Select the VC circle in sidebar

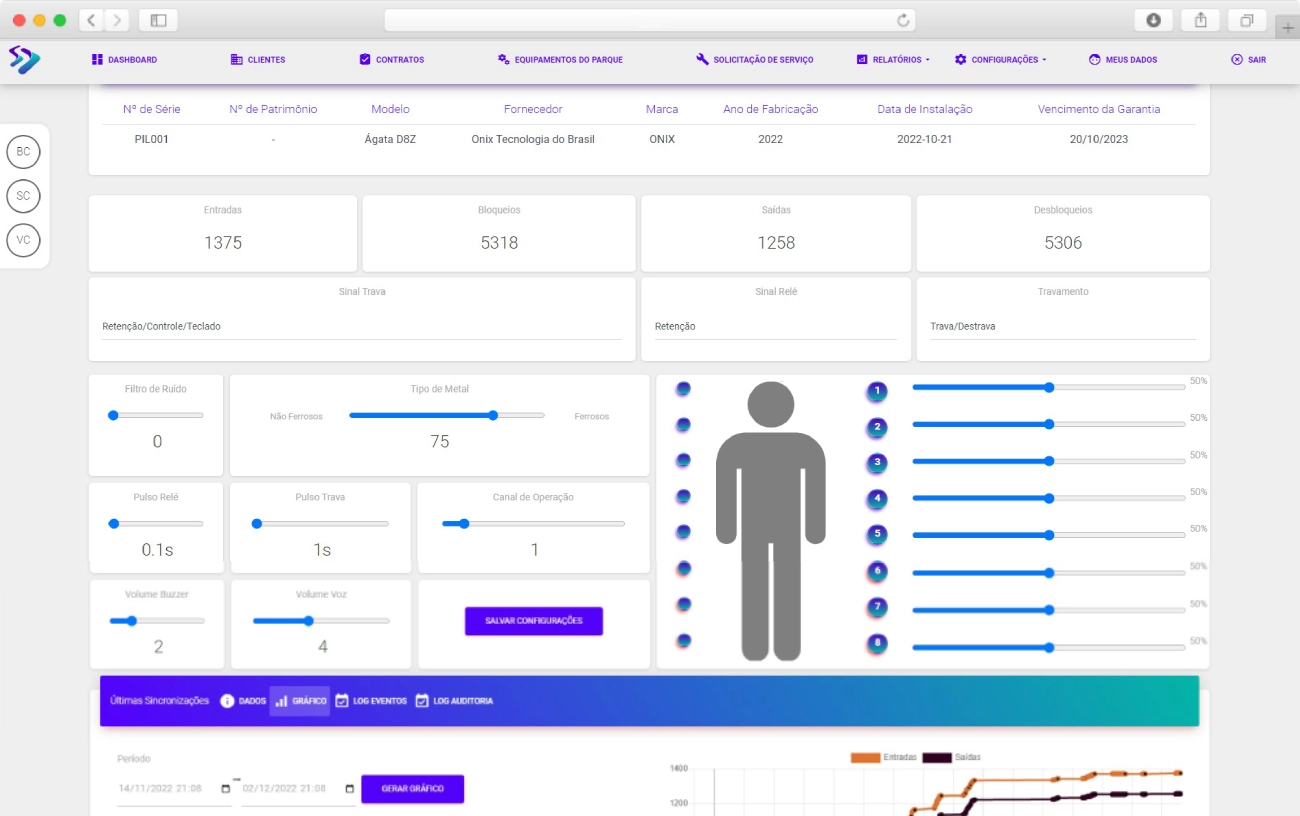tap(23, 240)
